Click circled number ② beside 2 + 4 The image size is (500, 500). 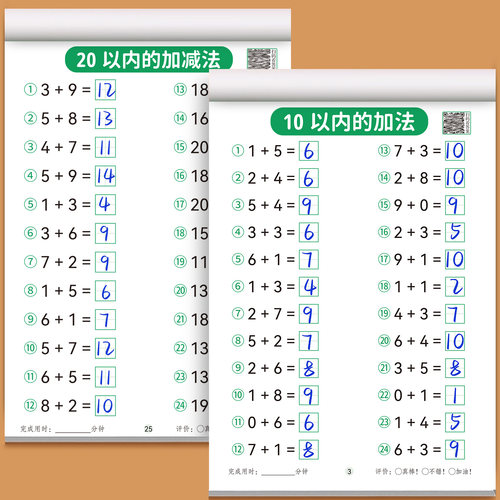click(x=238, y=178)
